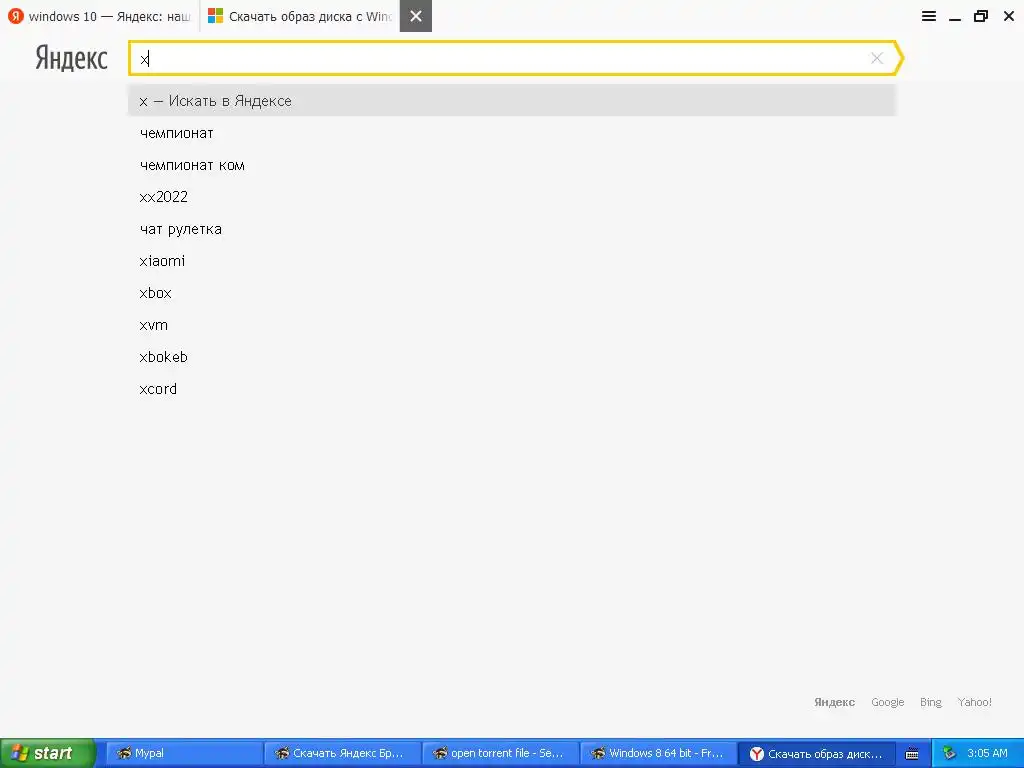Viewport: 1024px width, 768px height.
Task: Switch to the 'windows 10 — Яндекс' tab
Action: click(x=100, y=16)
